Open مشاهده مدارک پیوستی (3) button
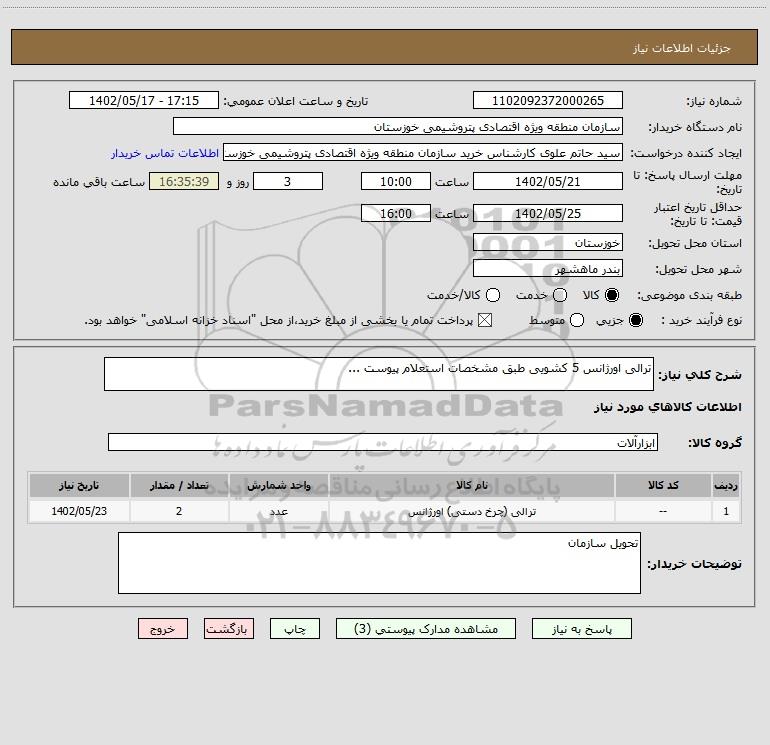The height and width of the screenshot is (745, 770). 426,629
